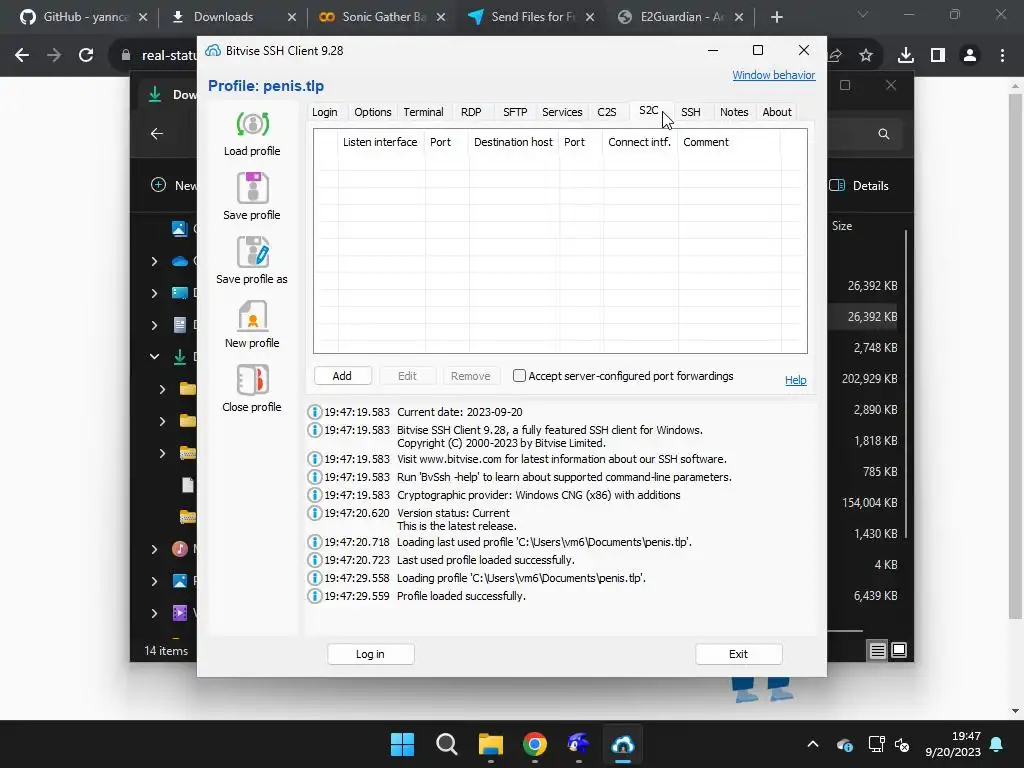Switch to E2Guardian Chrome tab

tap(682, 17)
